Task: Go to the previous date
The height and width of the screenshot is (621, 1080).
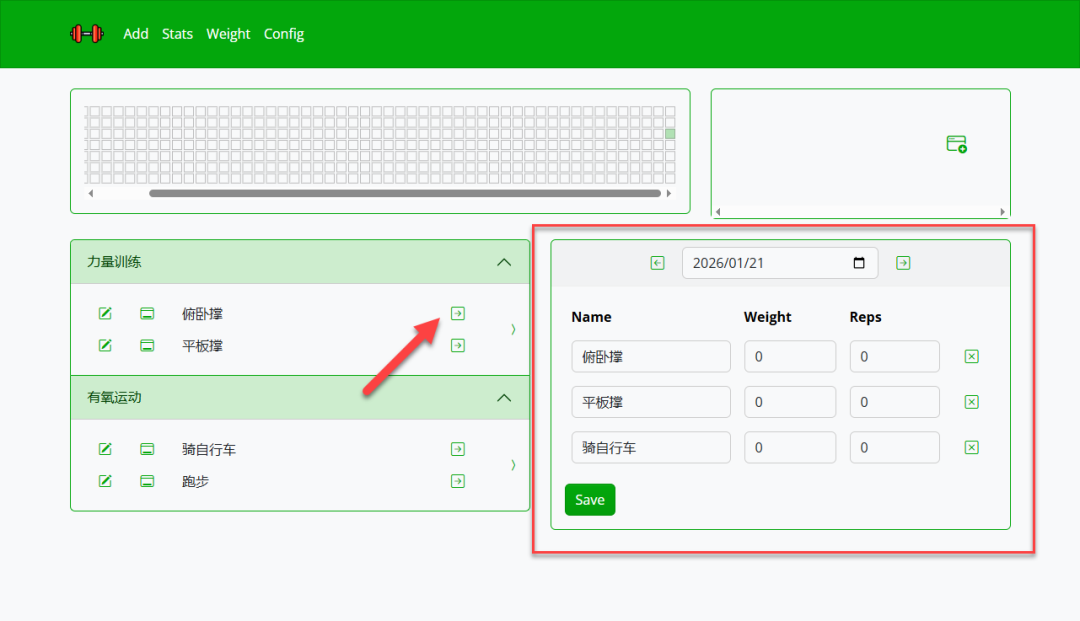Action: pyautogui.click(x=657, y=263)
